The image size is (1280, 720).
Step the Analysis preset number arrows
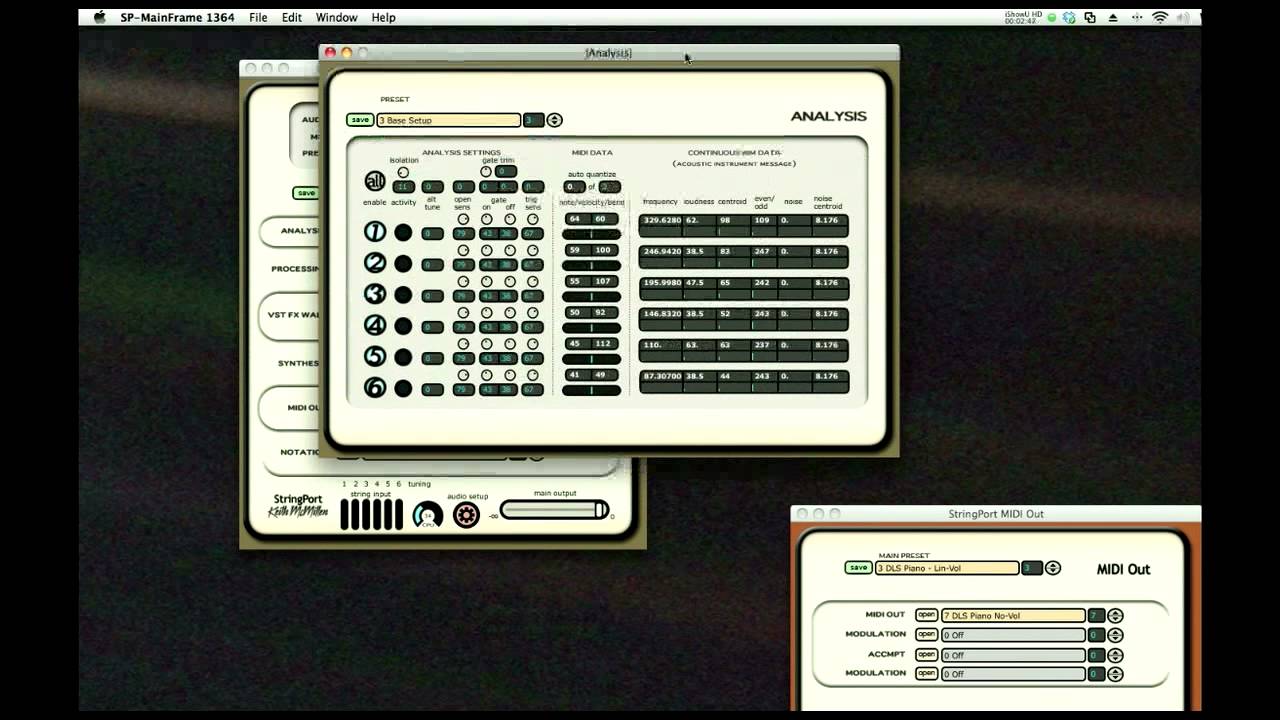[554, 120]
